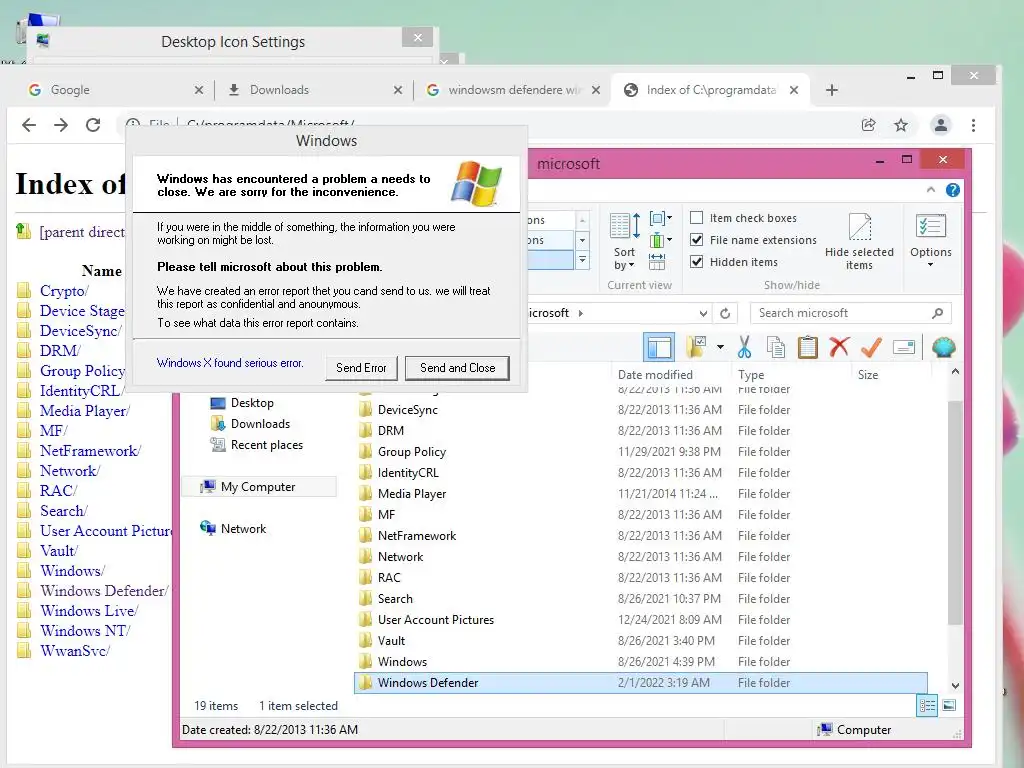Screen dimensions: 1024x768
Task: Select Network in navigation pane
Action: click(243, 528)
